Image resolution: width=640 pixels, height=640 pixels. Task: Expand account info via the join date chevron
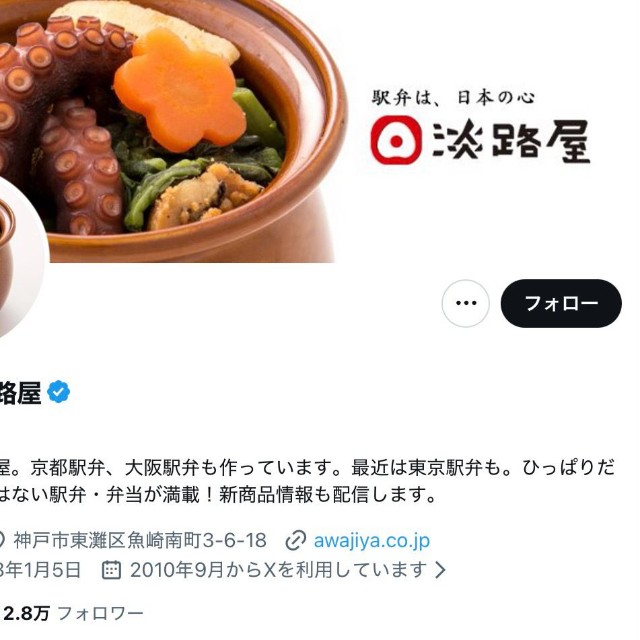[440, 570]
